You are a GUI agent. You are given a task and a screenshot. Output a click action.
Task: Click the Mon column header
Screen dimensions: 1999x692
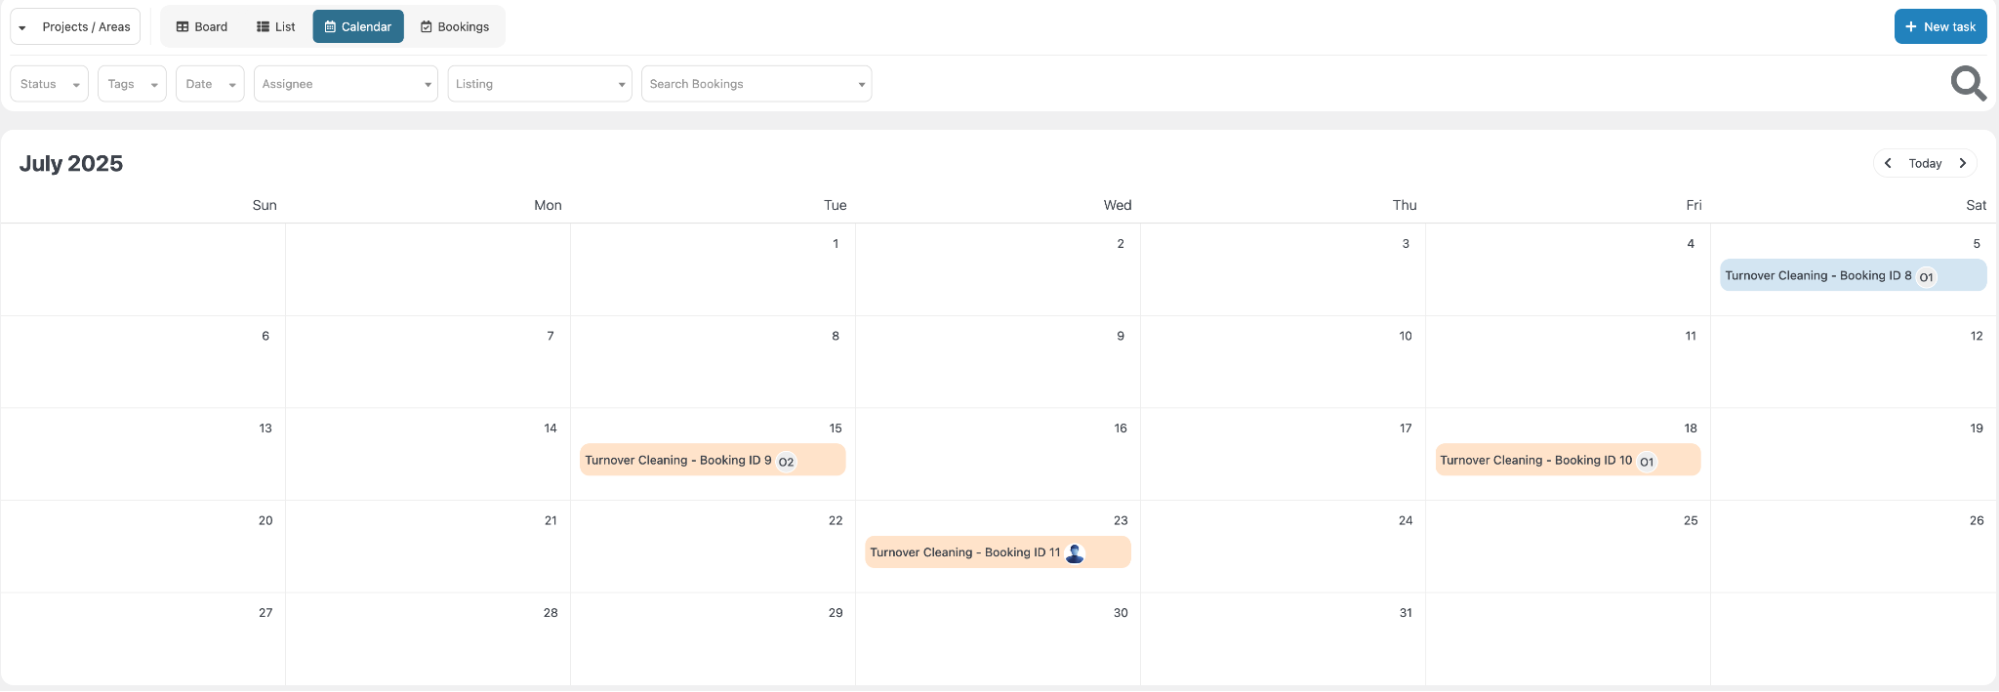548,205
